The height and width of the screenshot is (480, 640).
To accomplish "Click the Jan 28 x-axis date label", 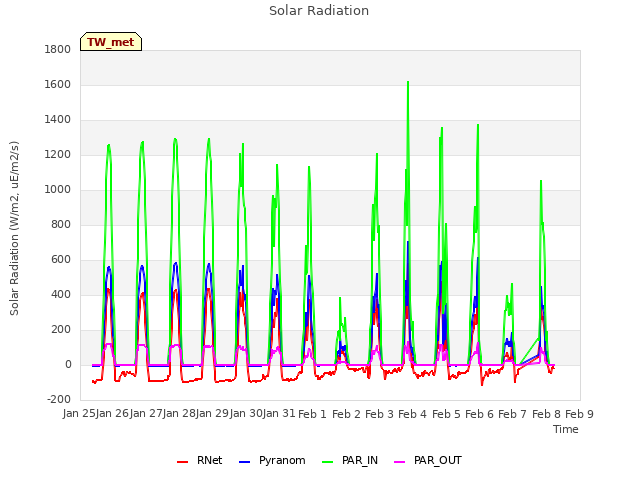I will [x=179, y=414].
